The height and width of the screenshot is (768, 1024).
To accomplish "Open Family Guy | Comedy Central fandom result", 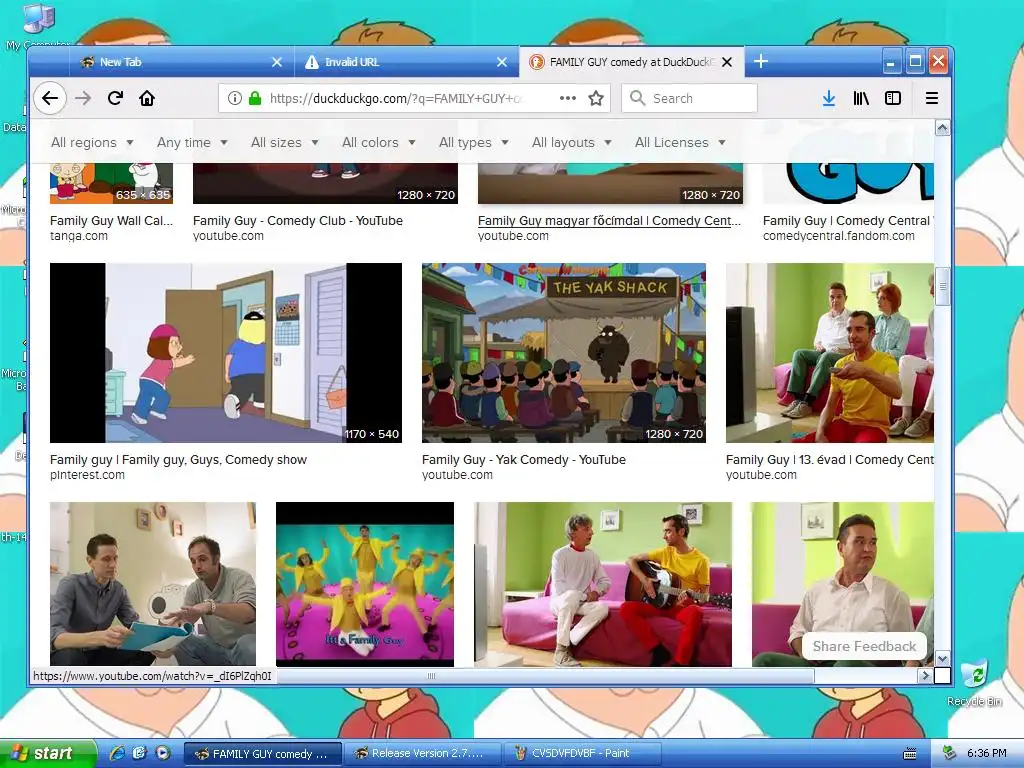I will click(x=848, y=221).
